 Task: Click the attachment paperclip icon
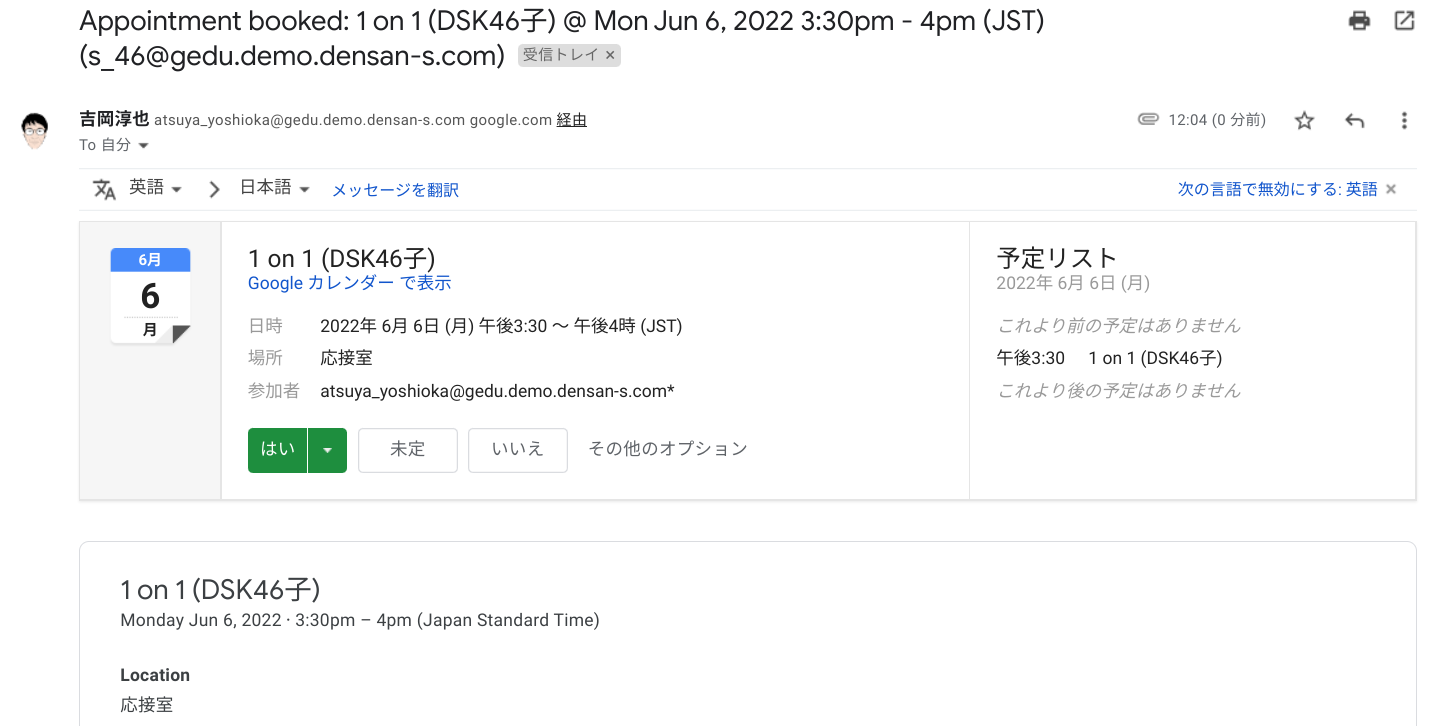[1148, 120]
